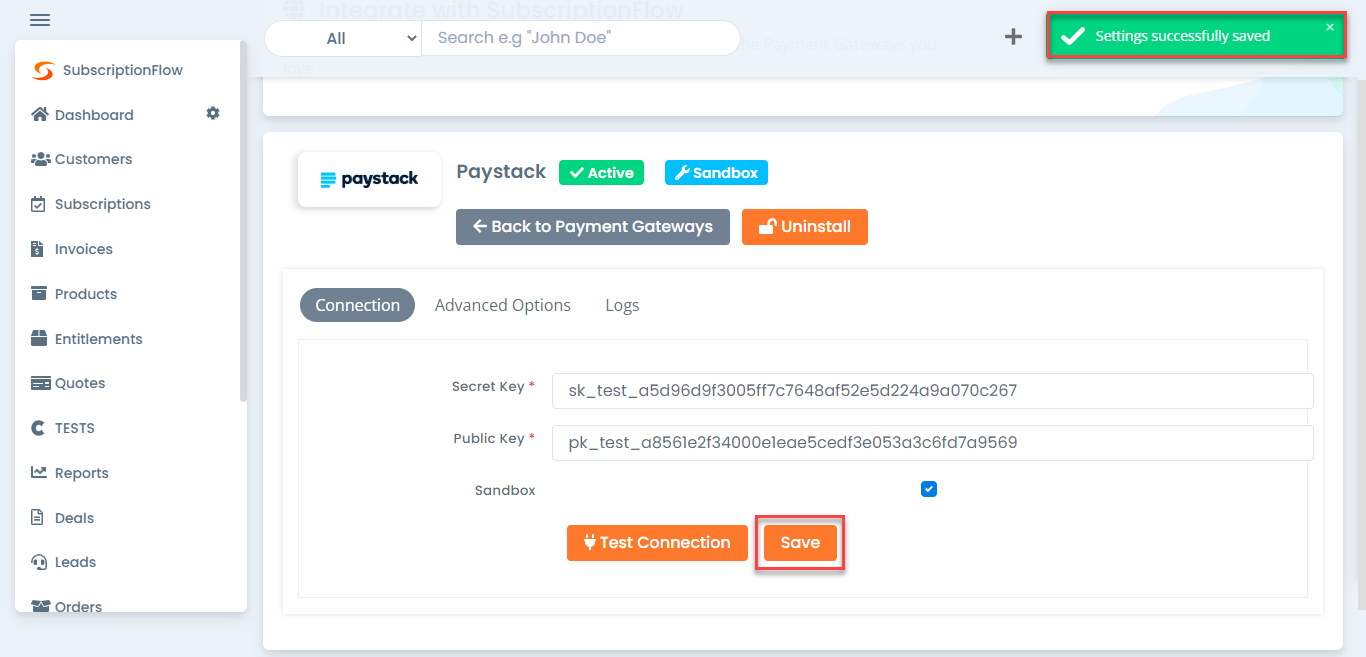This screenshot has height=657, width=1366.
Task: Open the Invoices section
Action: coord(85,248)
